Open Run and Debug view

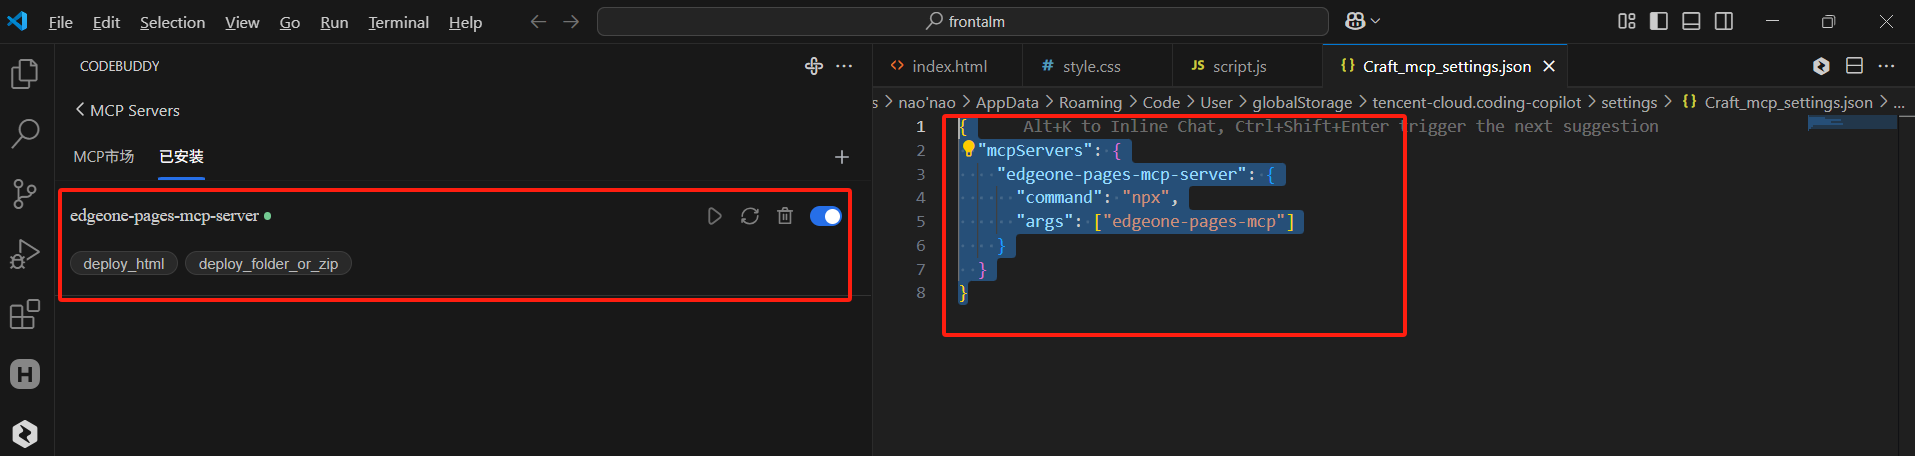pyautogui.click(x=25, y=254)
